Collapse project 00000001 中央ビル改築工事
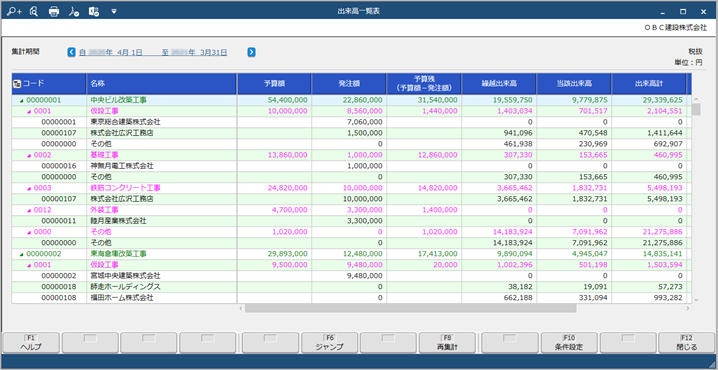Image resolution: width=718 pixels, height=370 pixels. [x=21, y=100]
